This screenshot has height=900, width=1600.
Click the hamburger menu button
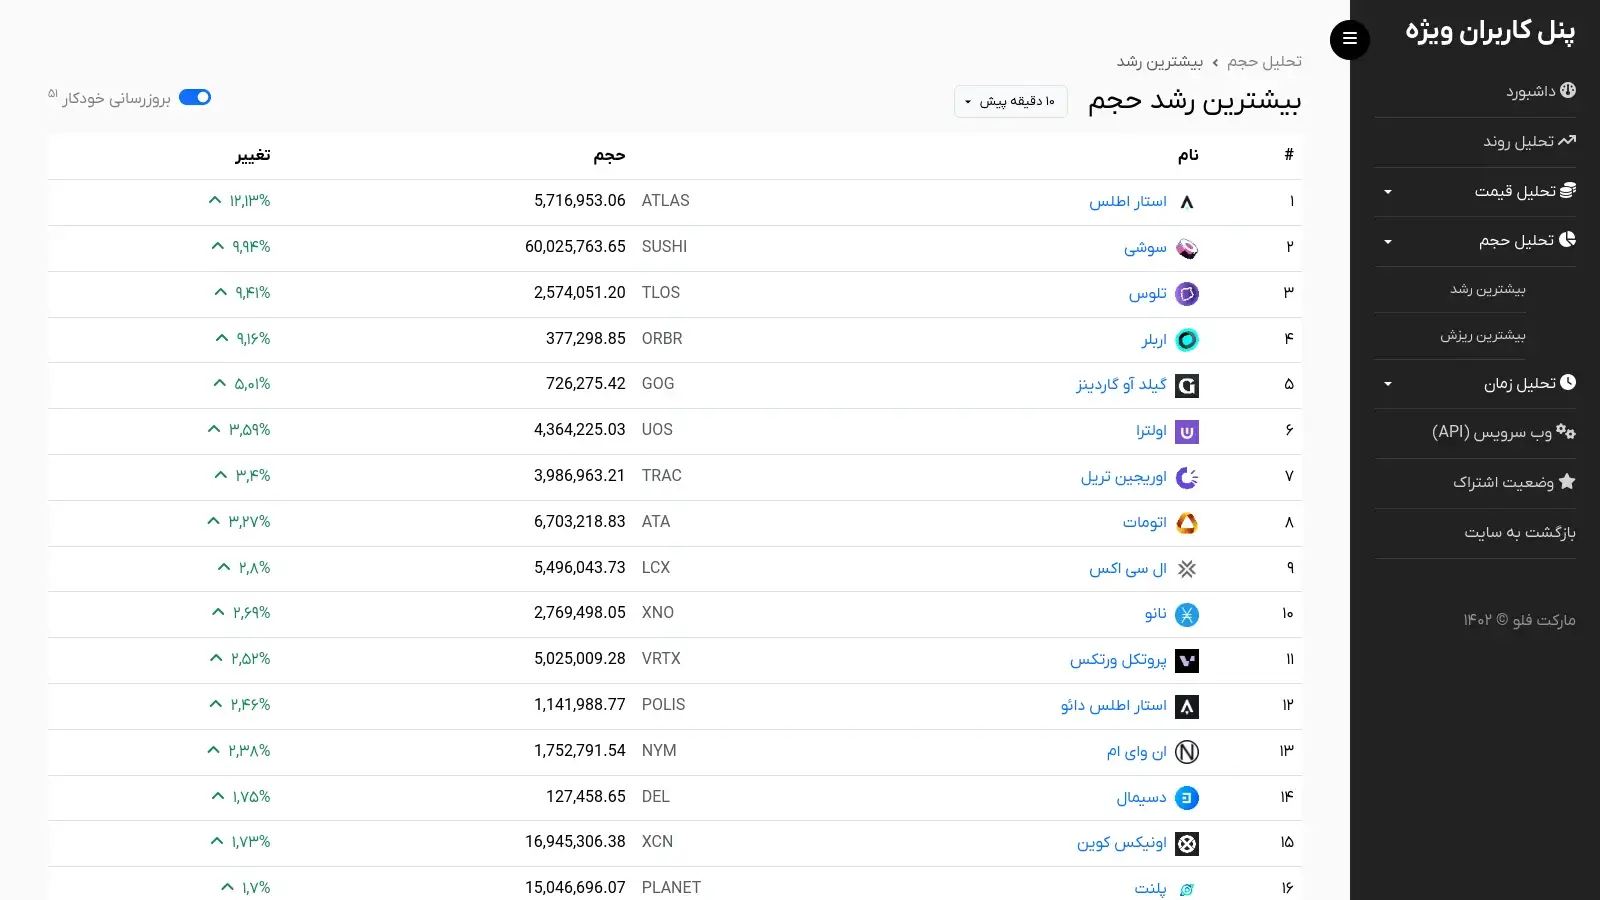pyautogui.click(x=1349, y=39)
